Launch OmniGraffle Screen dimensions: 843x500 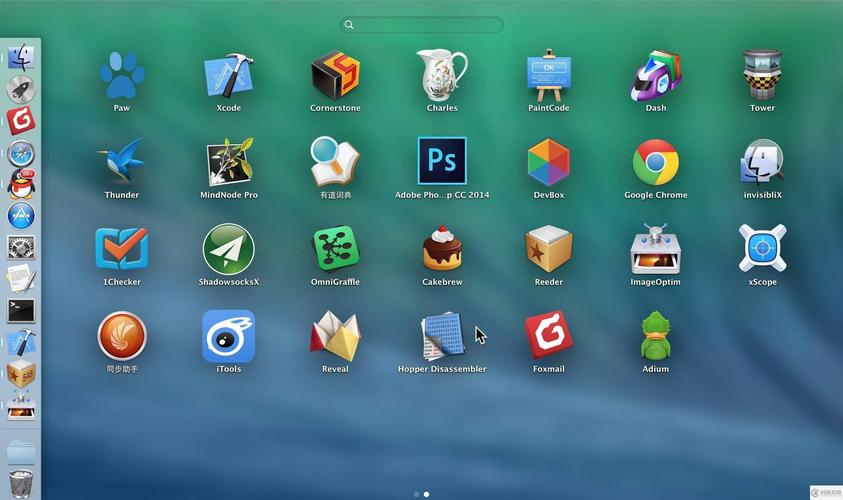pos(335,248)
